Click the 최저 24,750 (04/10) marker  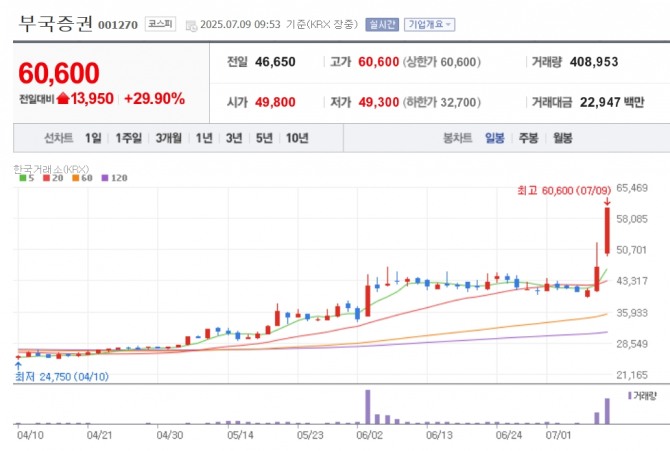tap(62, 377)
